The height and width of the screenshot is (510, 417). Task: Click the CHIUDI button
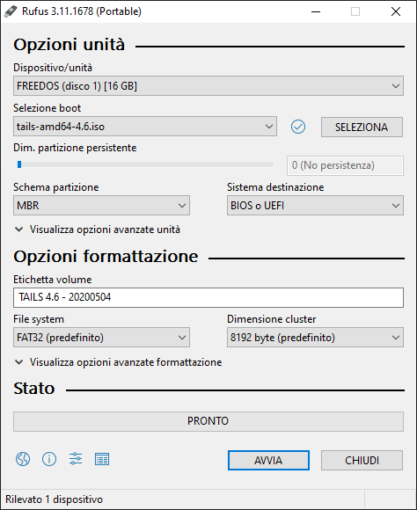click(x=362, y=460)
